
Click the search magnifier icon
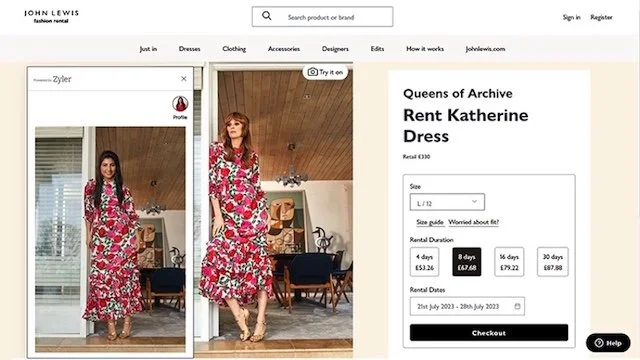[267, 16]
